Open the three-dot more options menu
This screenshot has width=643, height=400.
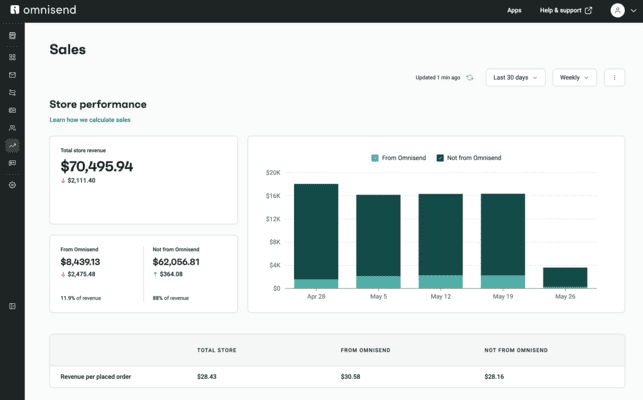tap(614, 77)
